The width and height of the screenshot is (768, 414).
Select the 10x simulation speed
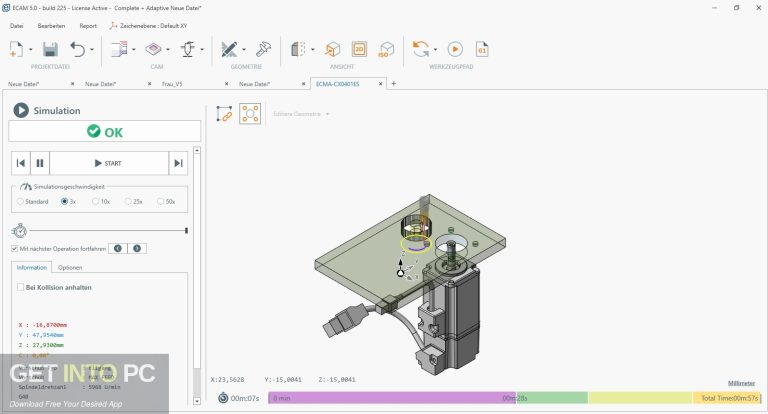tap(96, 201)
